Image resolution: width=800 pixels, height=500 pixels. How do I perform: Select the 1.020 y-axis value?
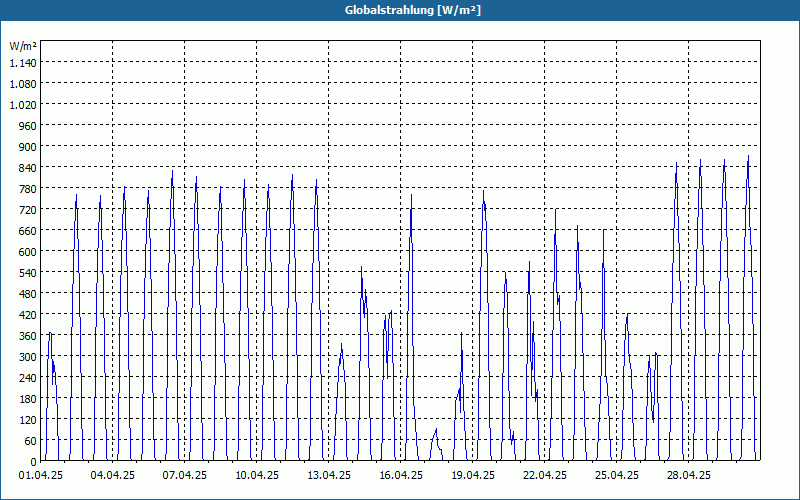23,105
